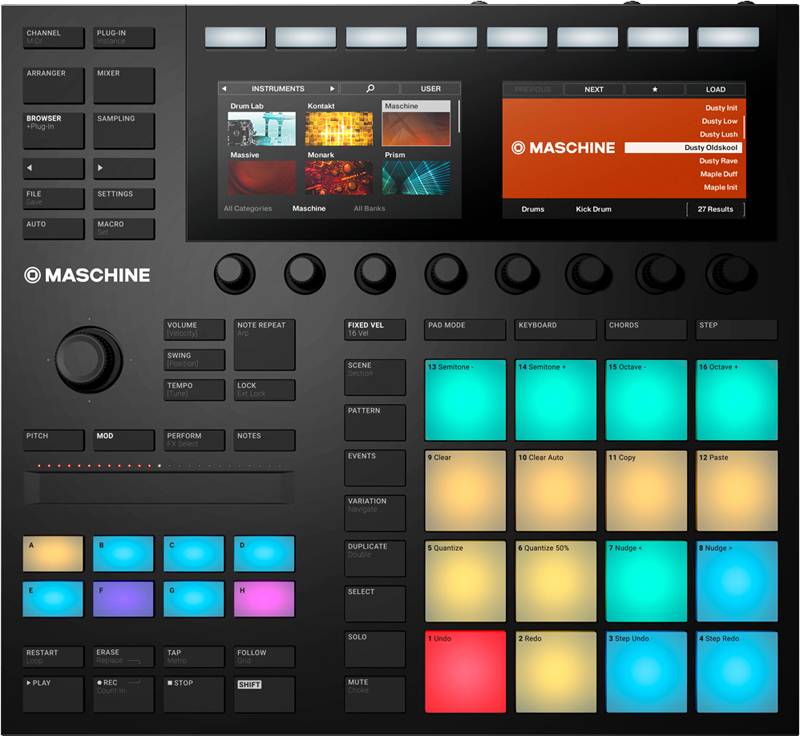This screenshot has width=800, height=736.
Task: Push the display button above LOAD
Action: (x=728, y=37)
